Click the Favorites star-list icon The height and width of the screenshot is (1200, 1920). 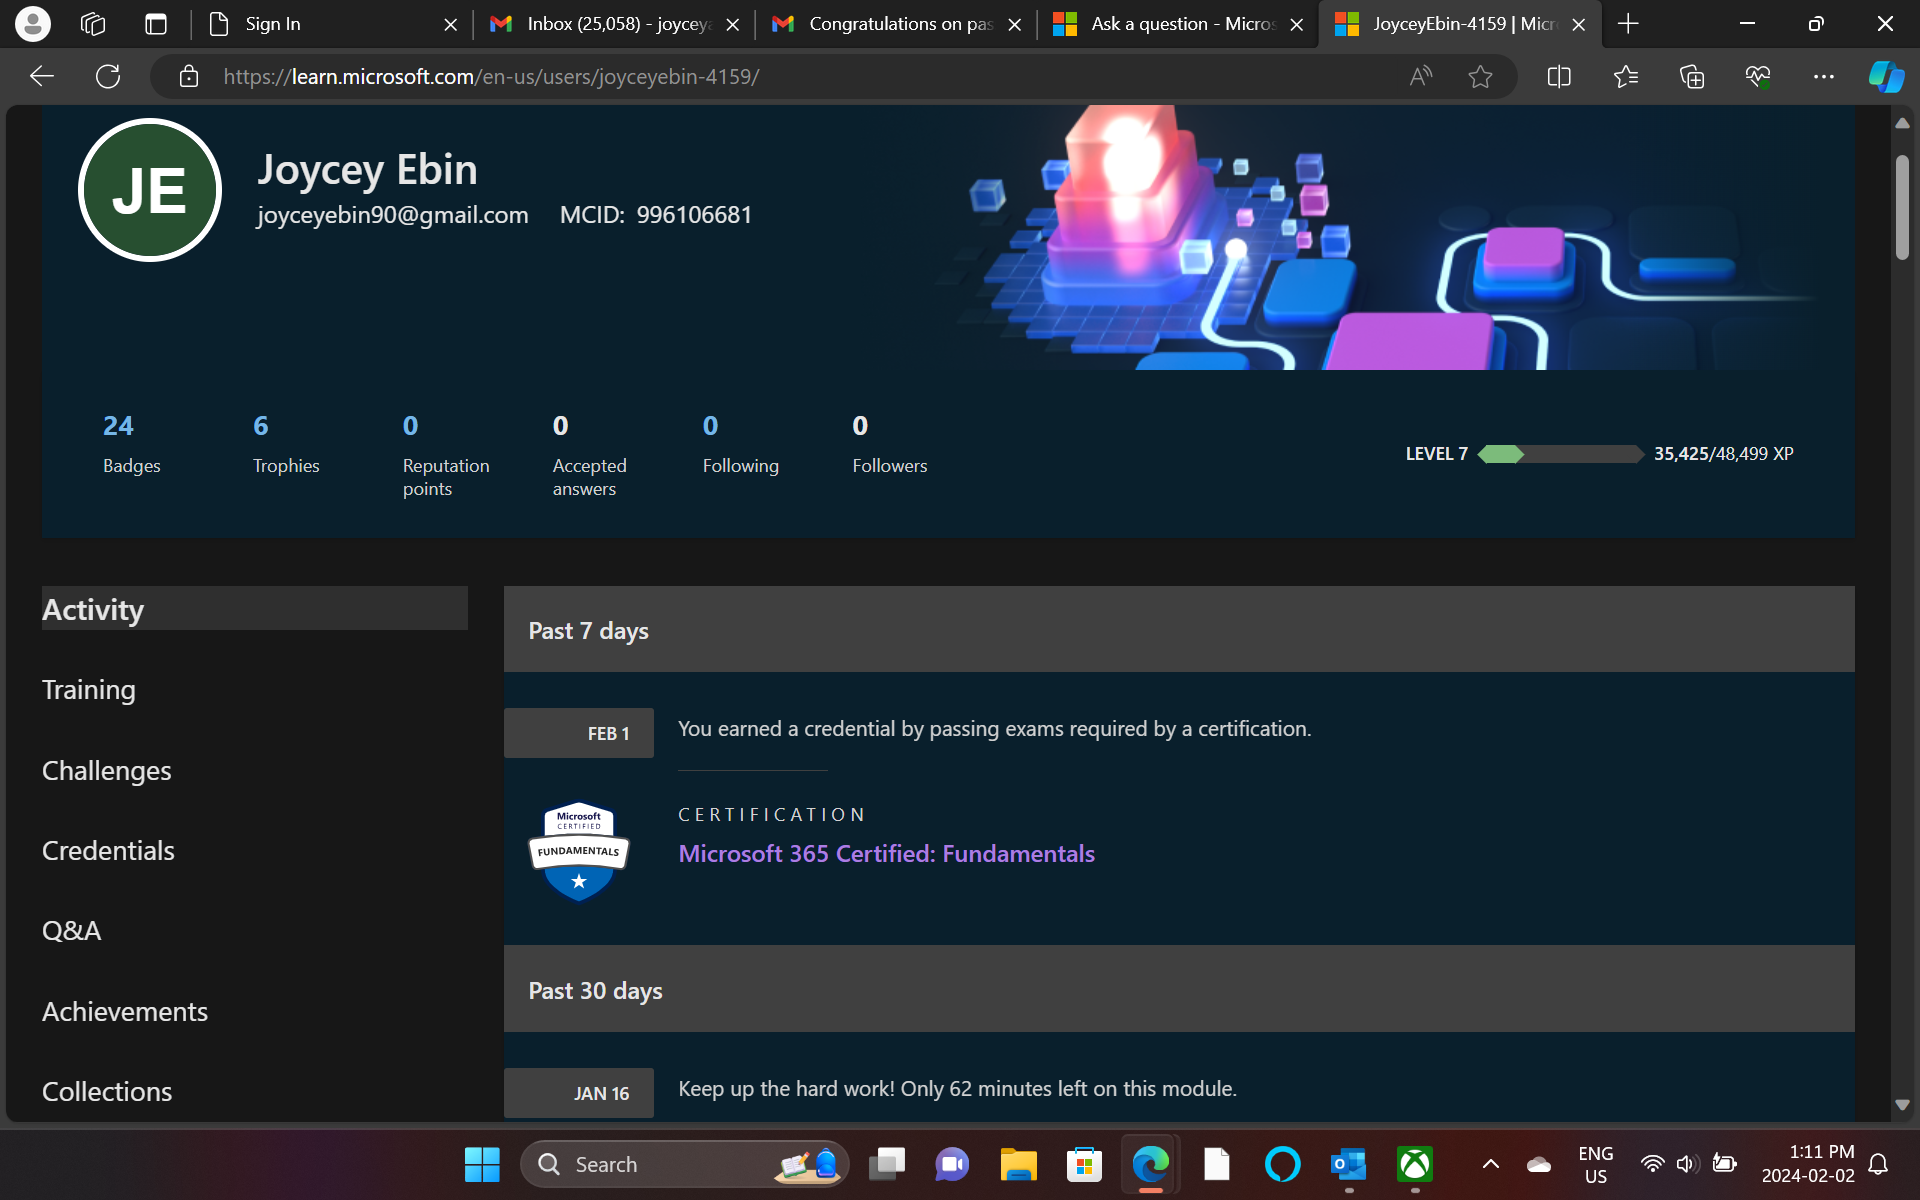(x=1626, y=76)
